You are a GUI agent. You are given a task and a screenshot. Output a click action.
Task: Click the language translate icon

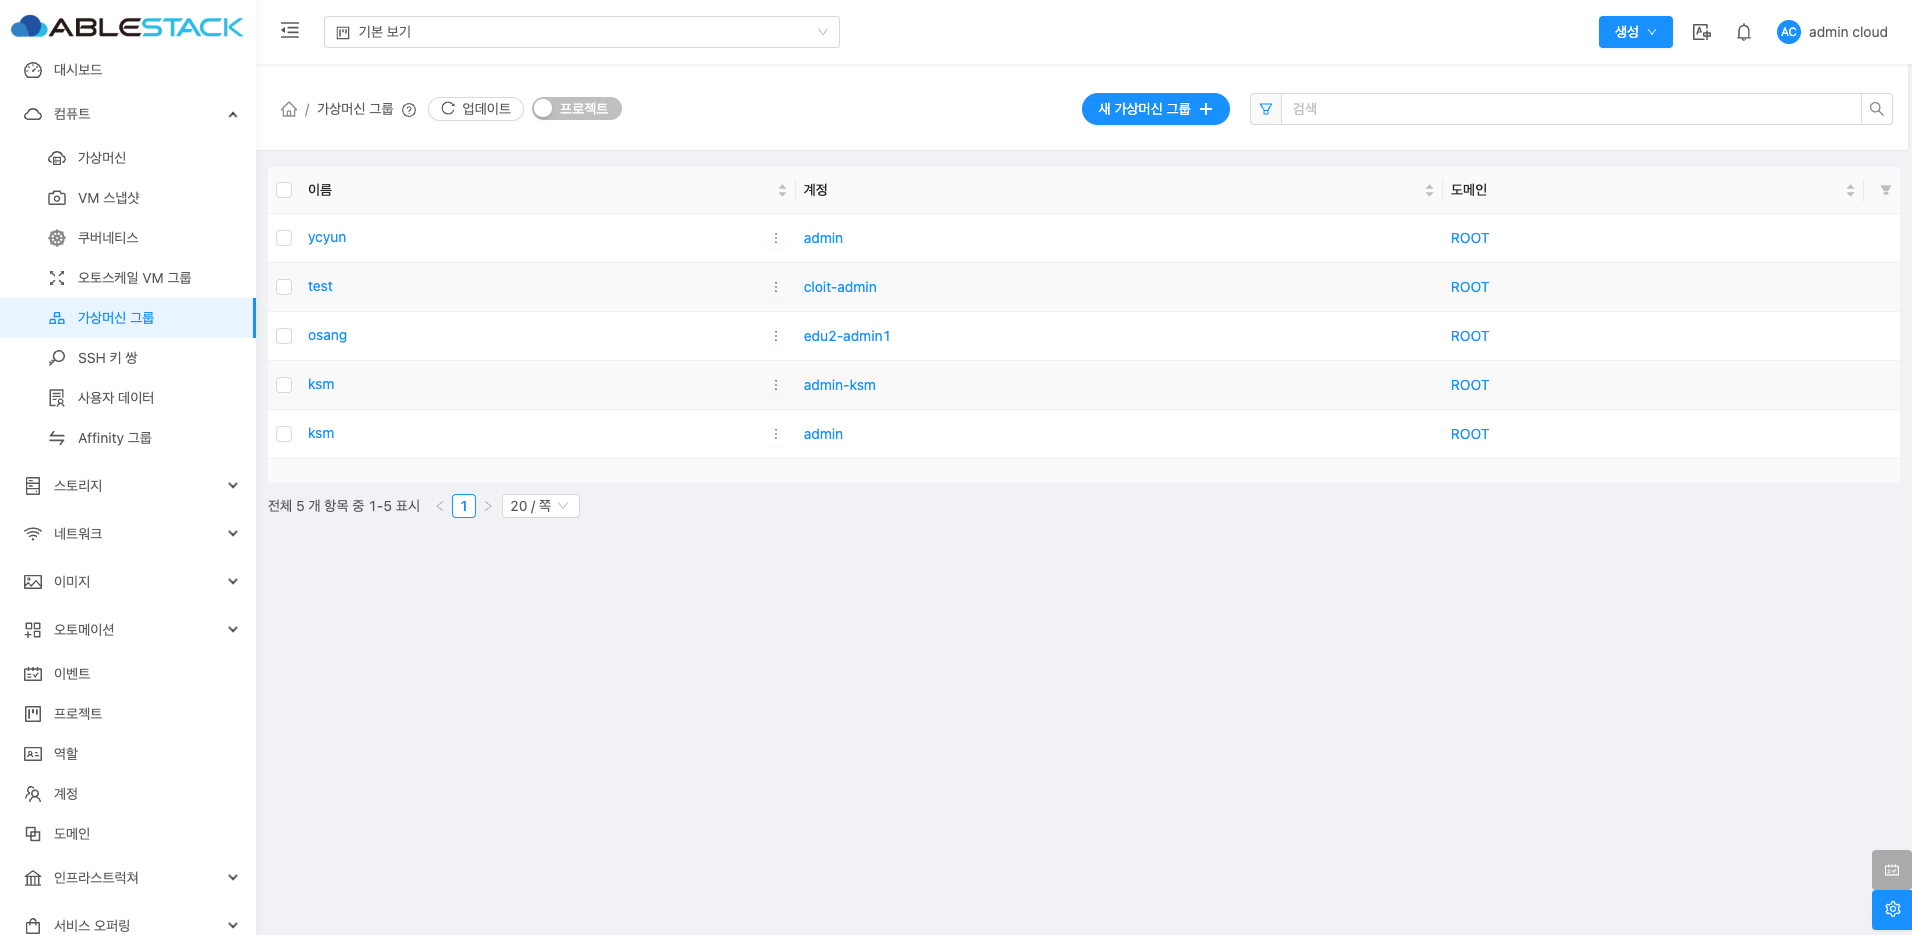click(1702, 32)
